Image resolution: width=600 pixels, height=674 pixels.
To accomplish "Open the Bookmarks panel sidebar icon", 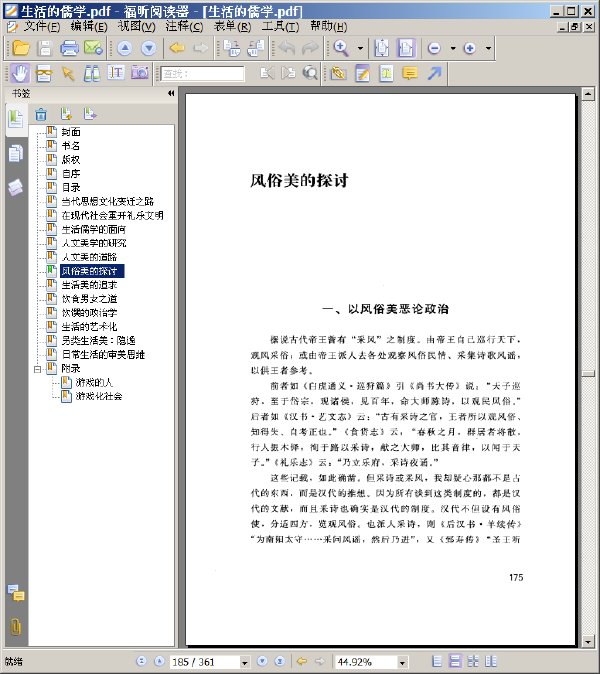I will [x=15, y=119].
